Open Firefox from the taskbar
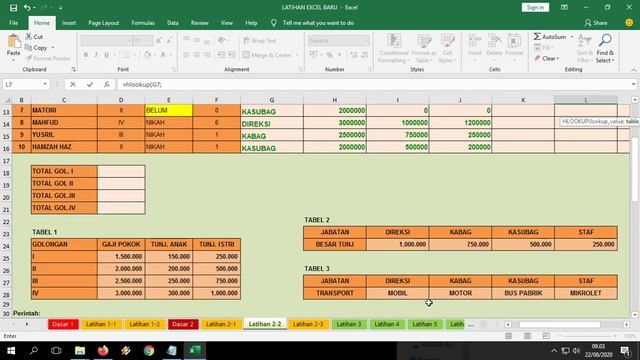Image resolution: width=640 pixels, height=360 pixels. pos(103,351)
